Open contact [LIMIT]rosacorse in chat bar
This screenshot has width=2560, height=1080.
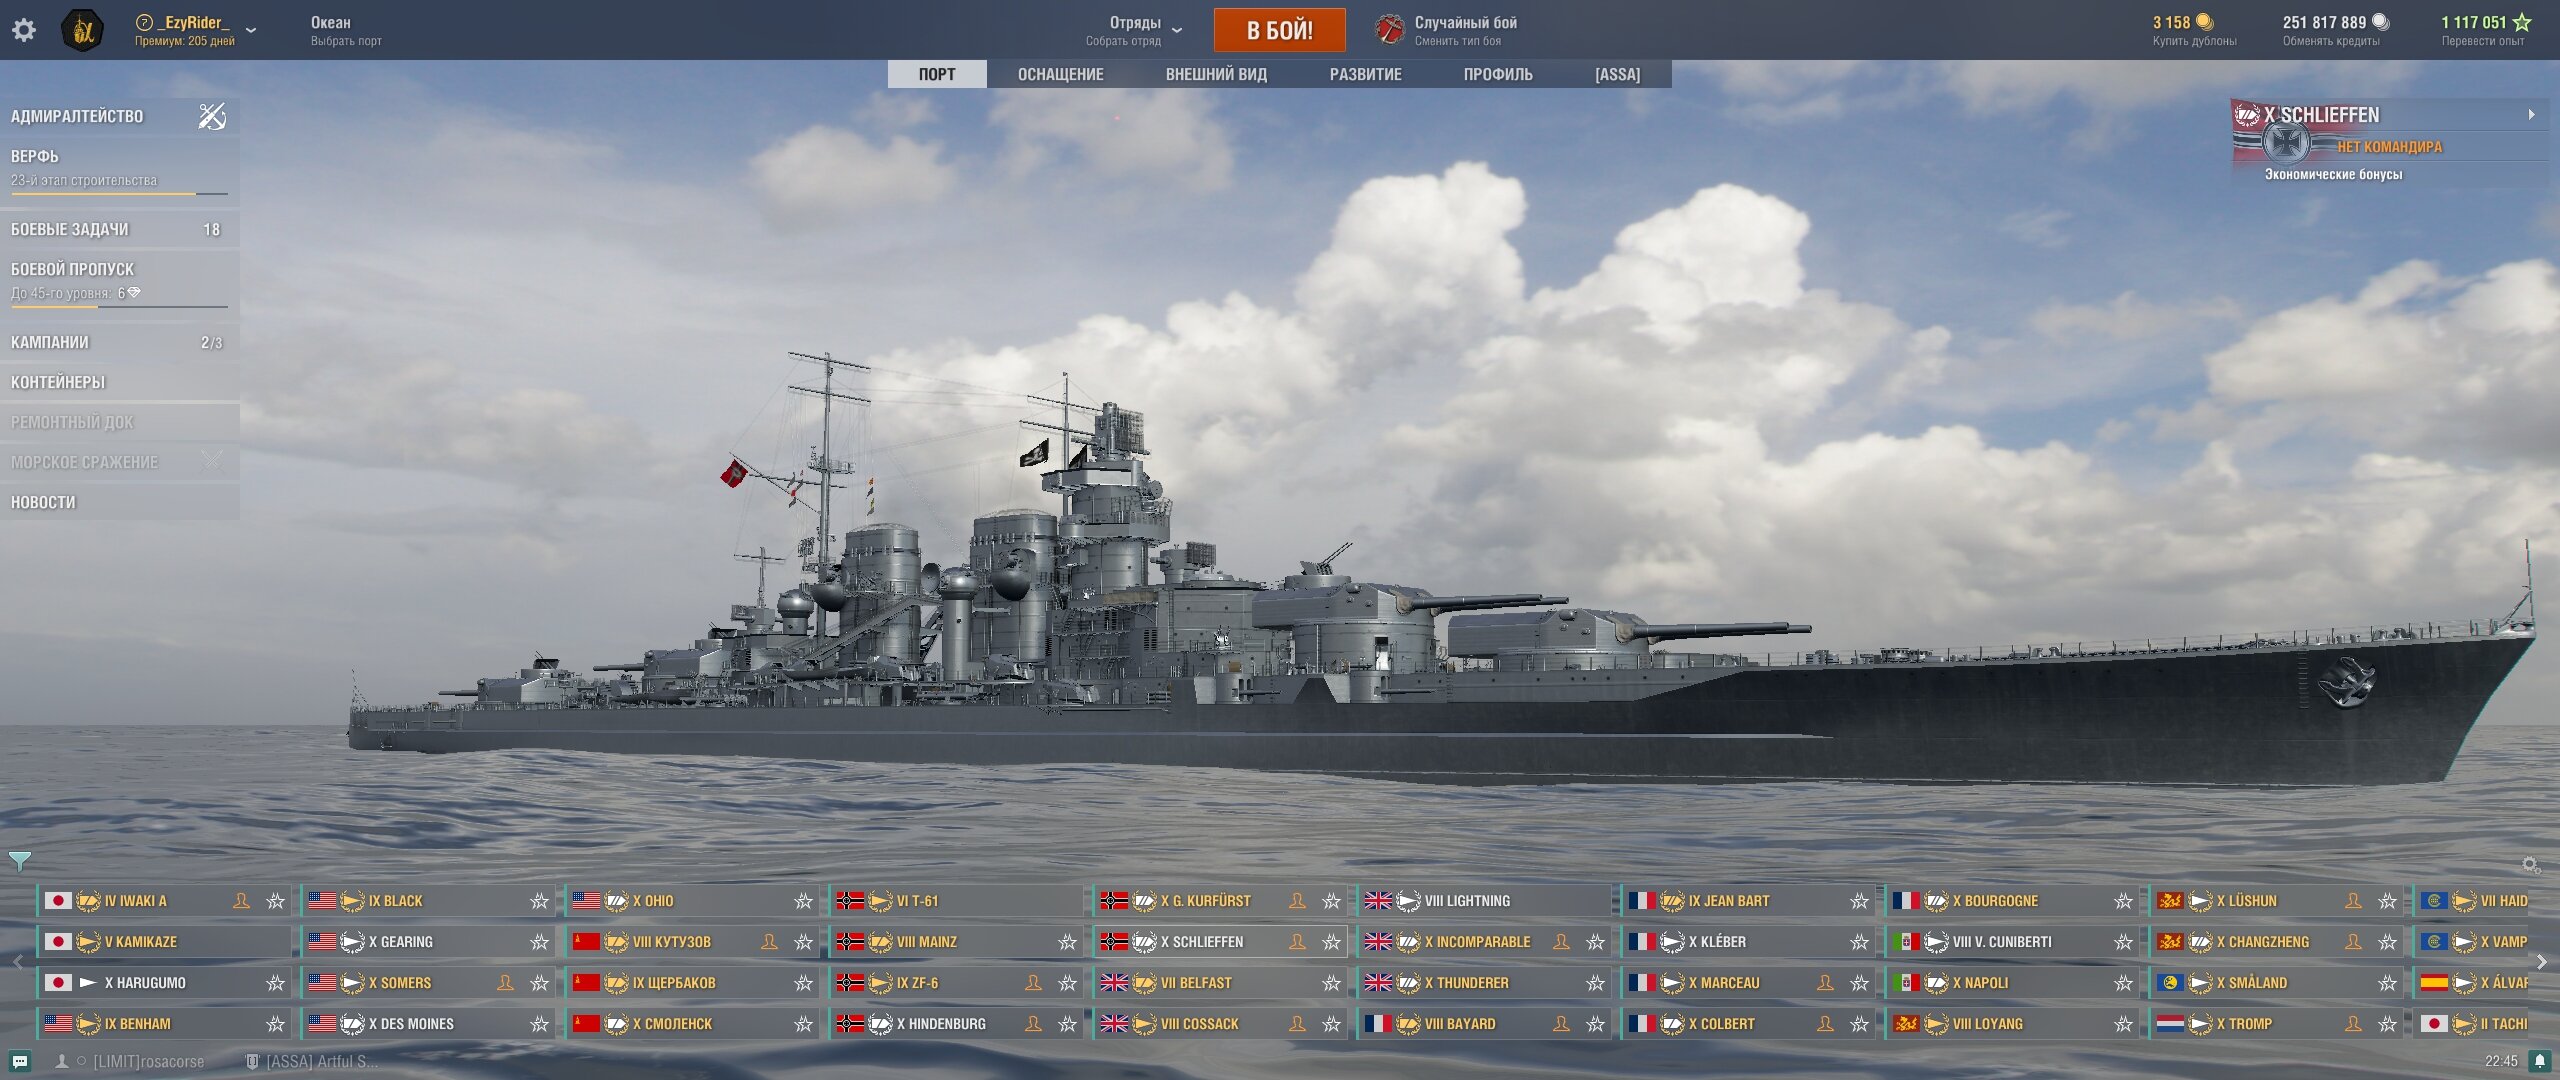(130, 1061)
